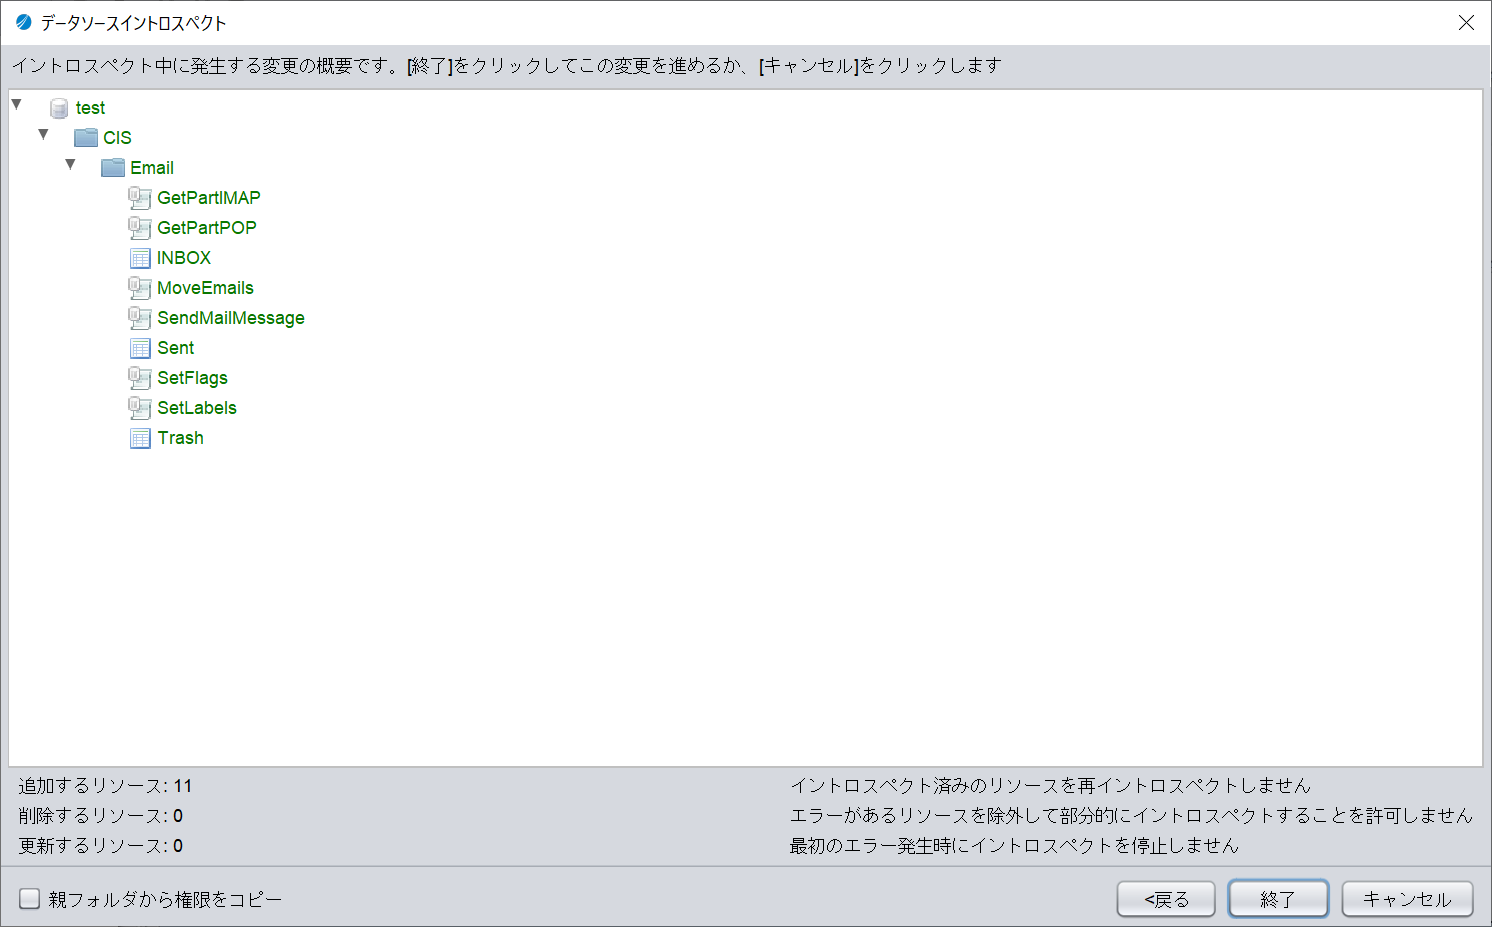Click the dialog title データソースイントロスペクト
This screenshot has height=927, width=1492.
click(x=133, y=23)
